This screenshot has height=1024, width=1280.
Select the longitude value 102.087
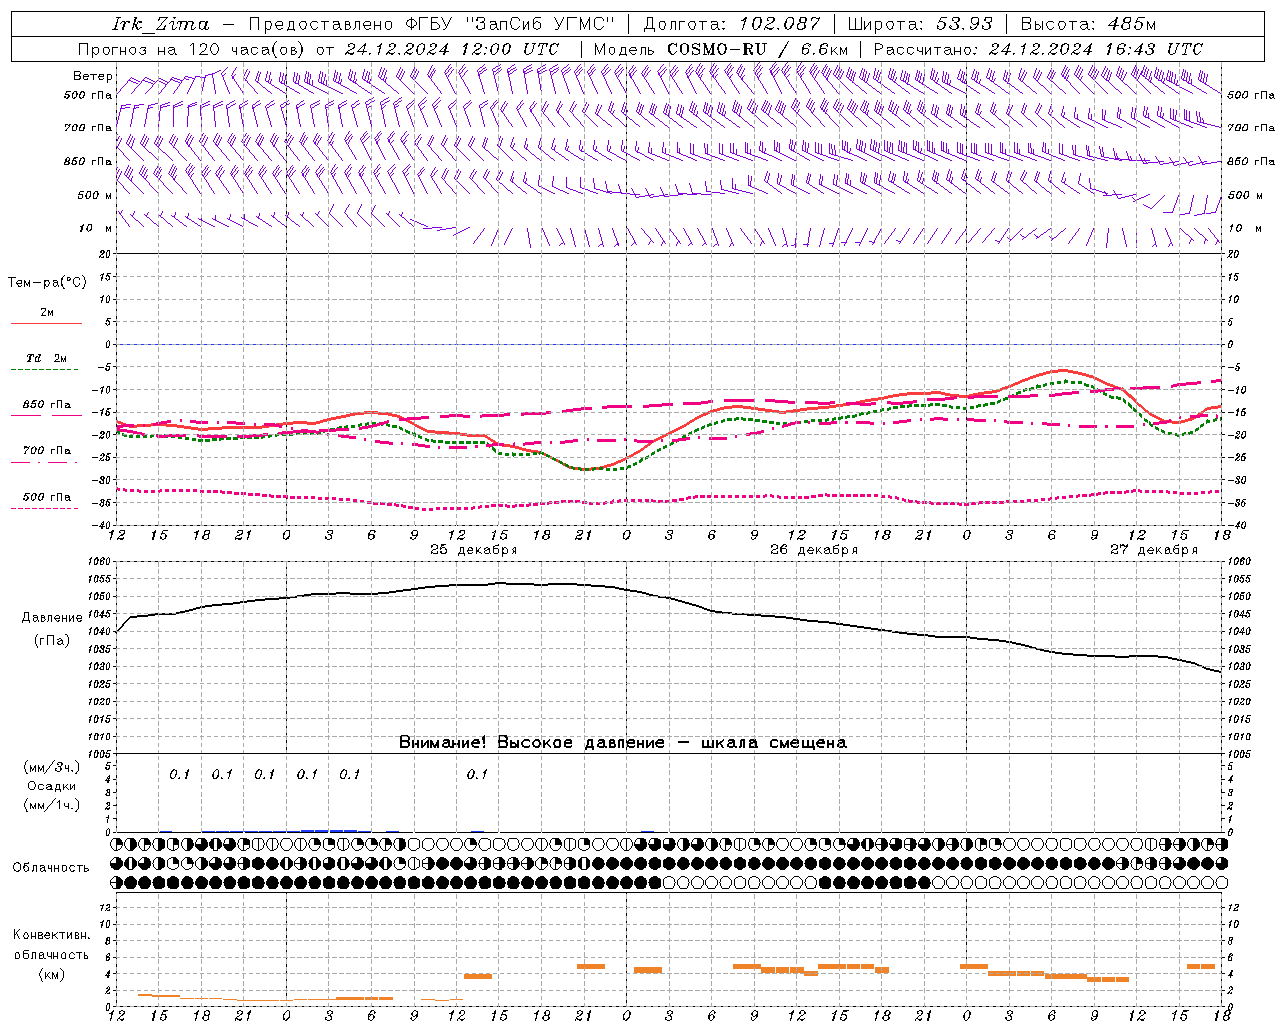pos(780,24)
